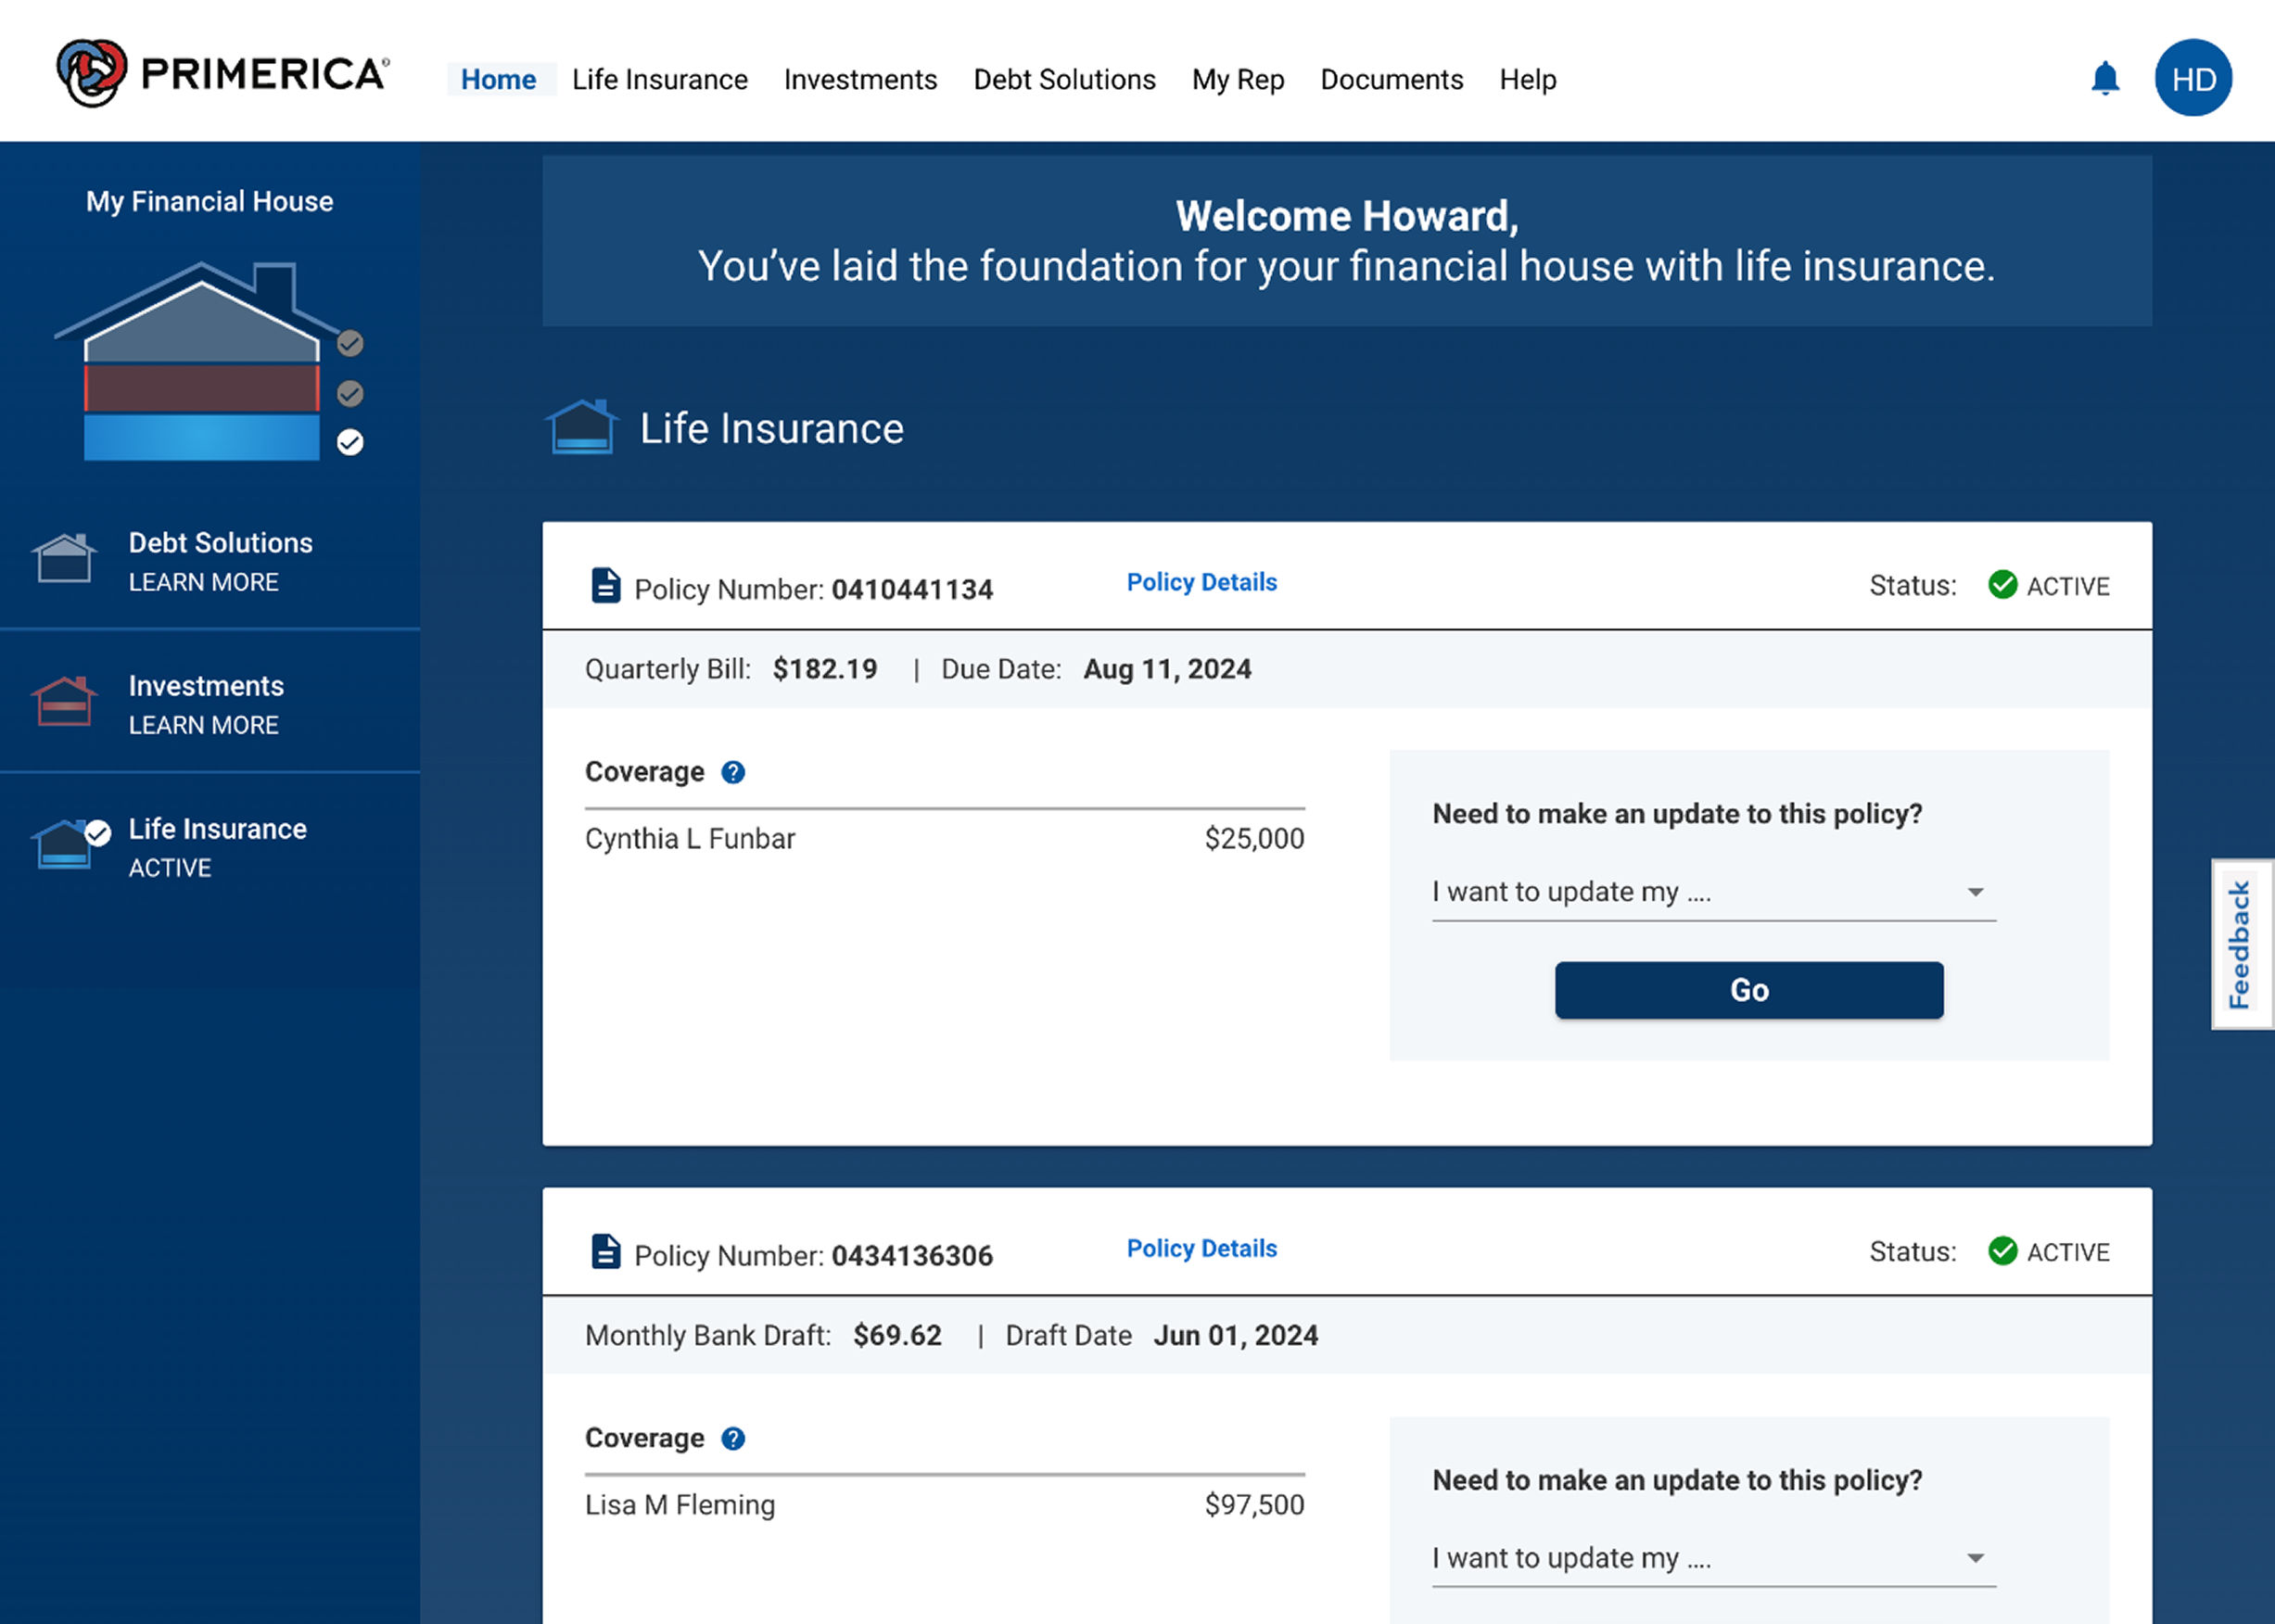This screenshot has width=2275, height=1624.
Task: Click the Coverage help icon for policy 0410441134
Action: coord(733,773)
